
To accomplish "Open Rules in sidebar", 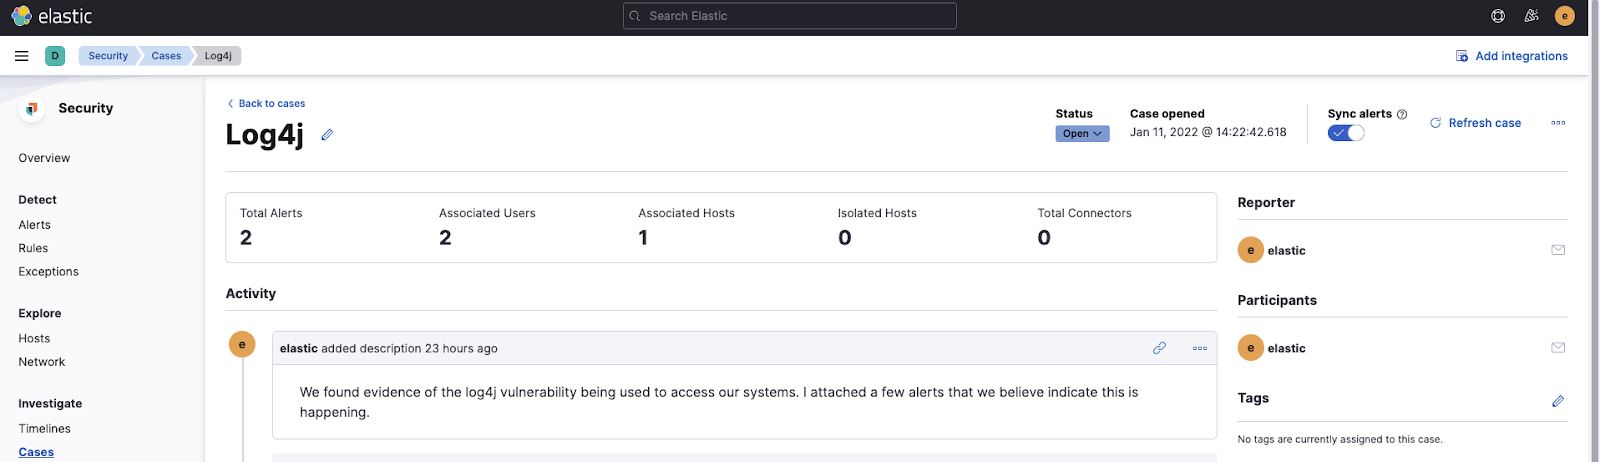I will (x=33, y=248).
